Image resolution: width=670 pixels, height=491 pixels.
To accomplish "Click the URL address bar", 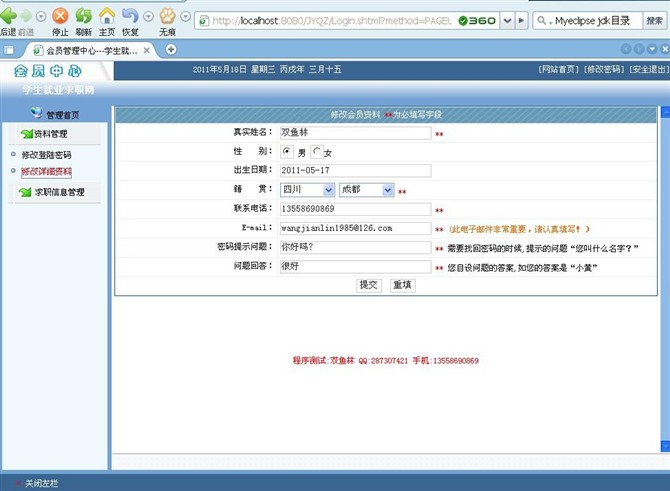I will (x=332, y=21).
